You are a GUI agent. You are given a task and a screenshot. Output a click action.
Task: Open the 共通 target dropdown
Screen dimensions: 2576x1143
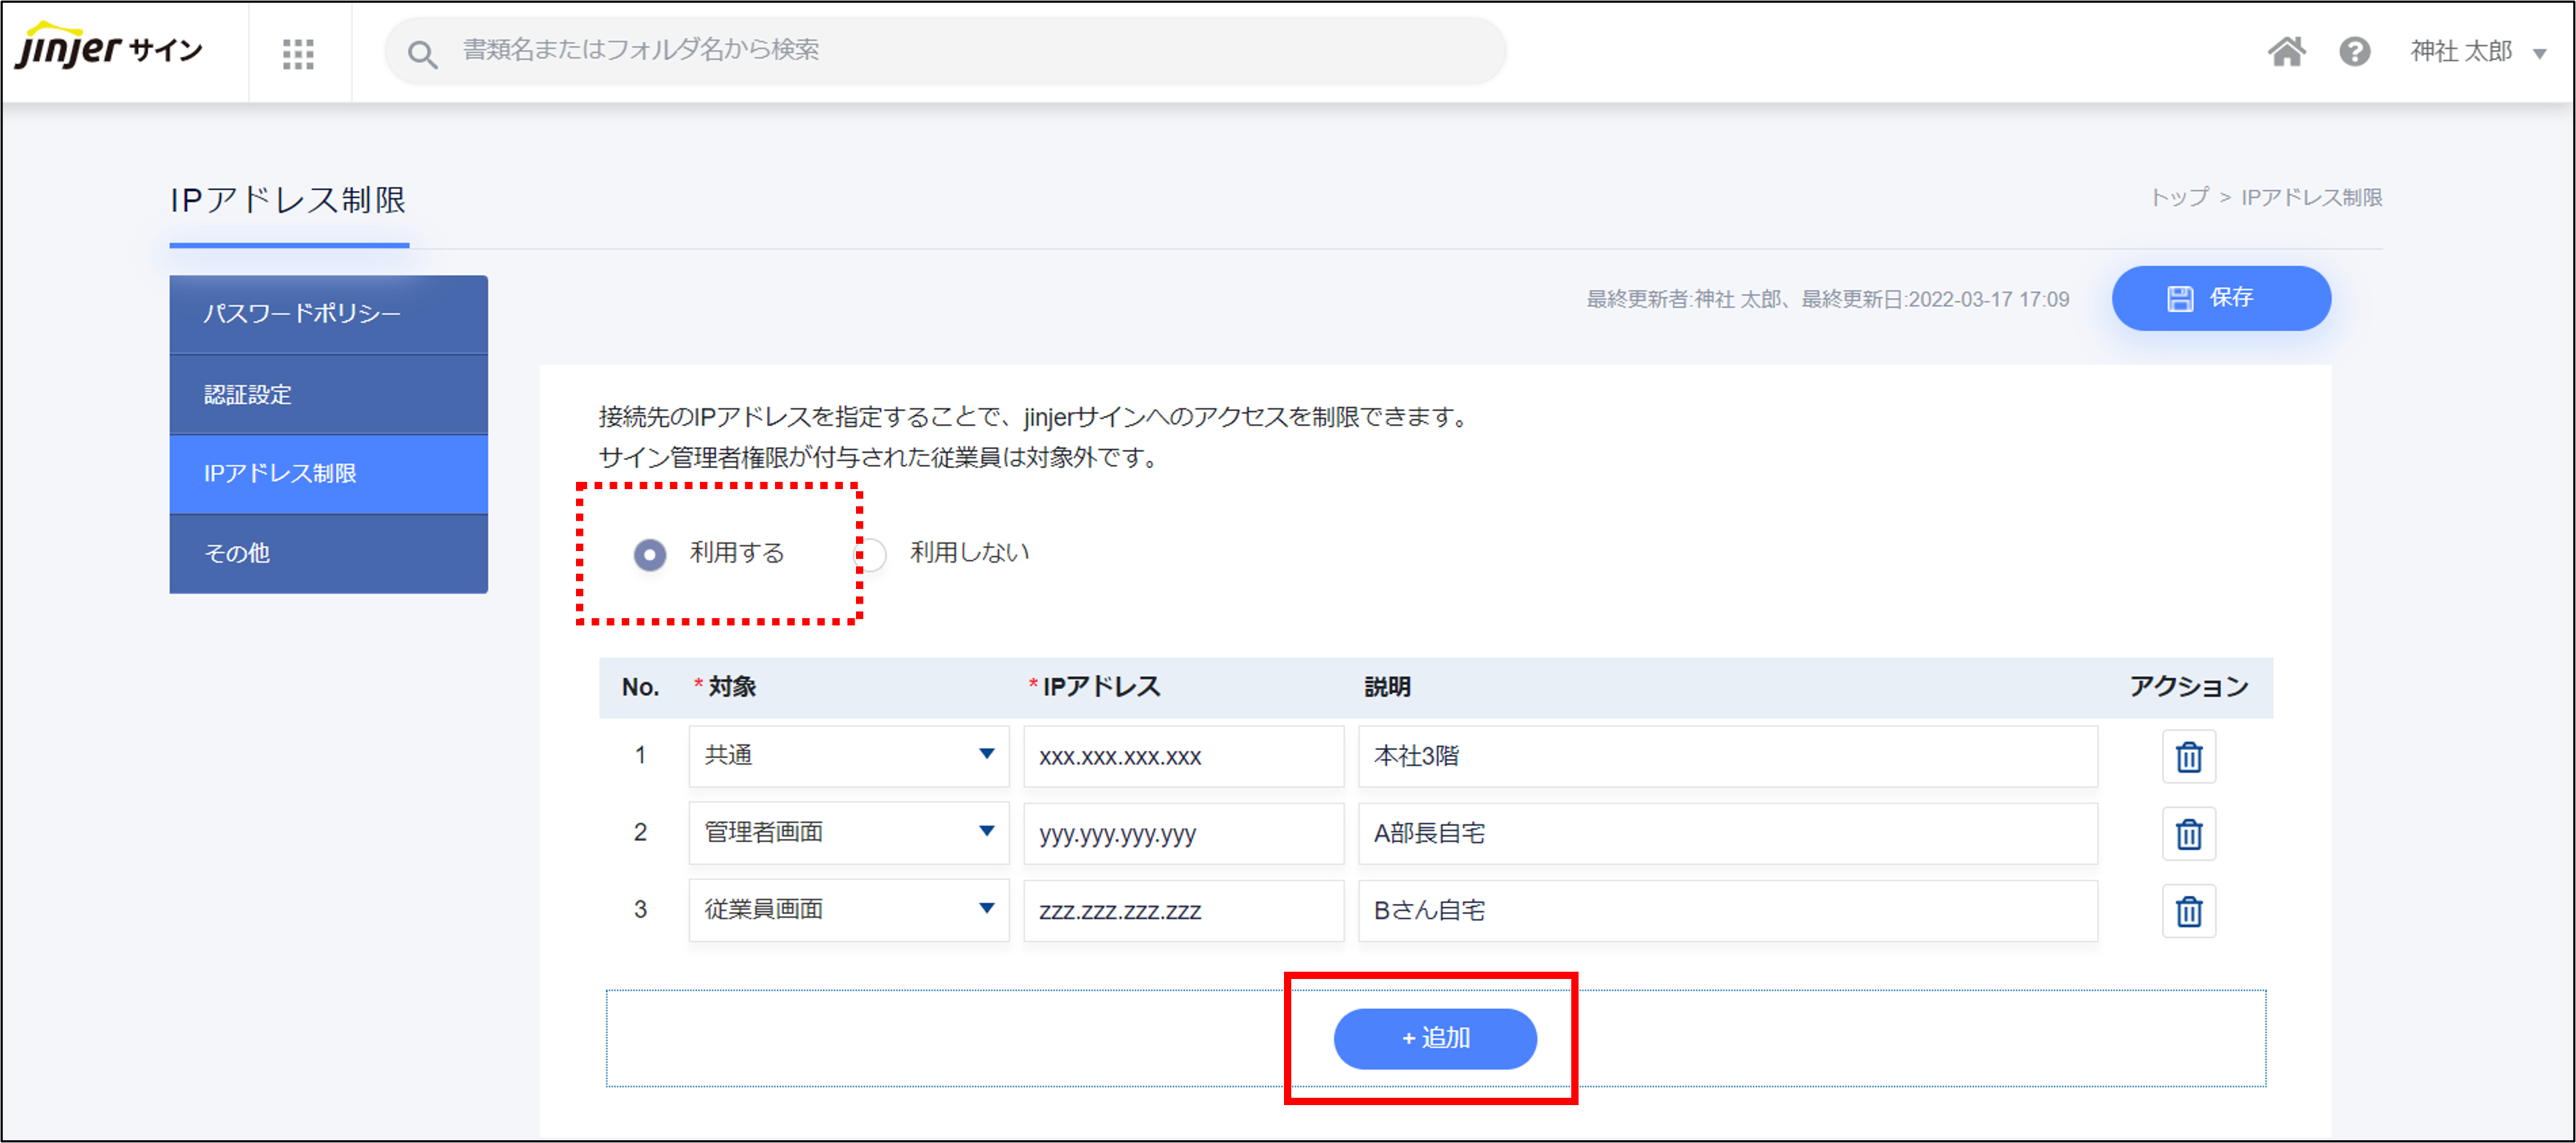[x=848, y=756]
